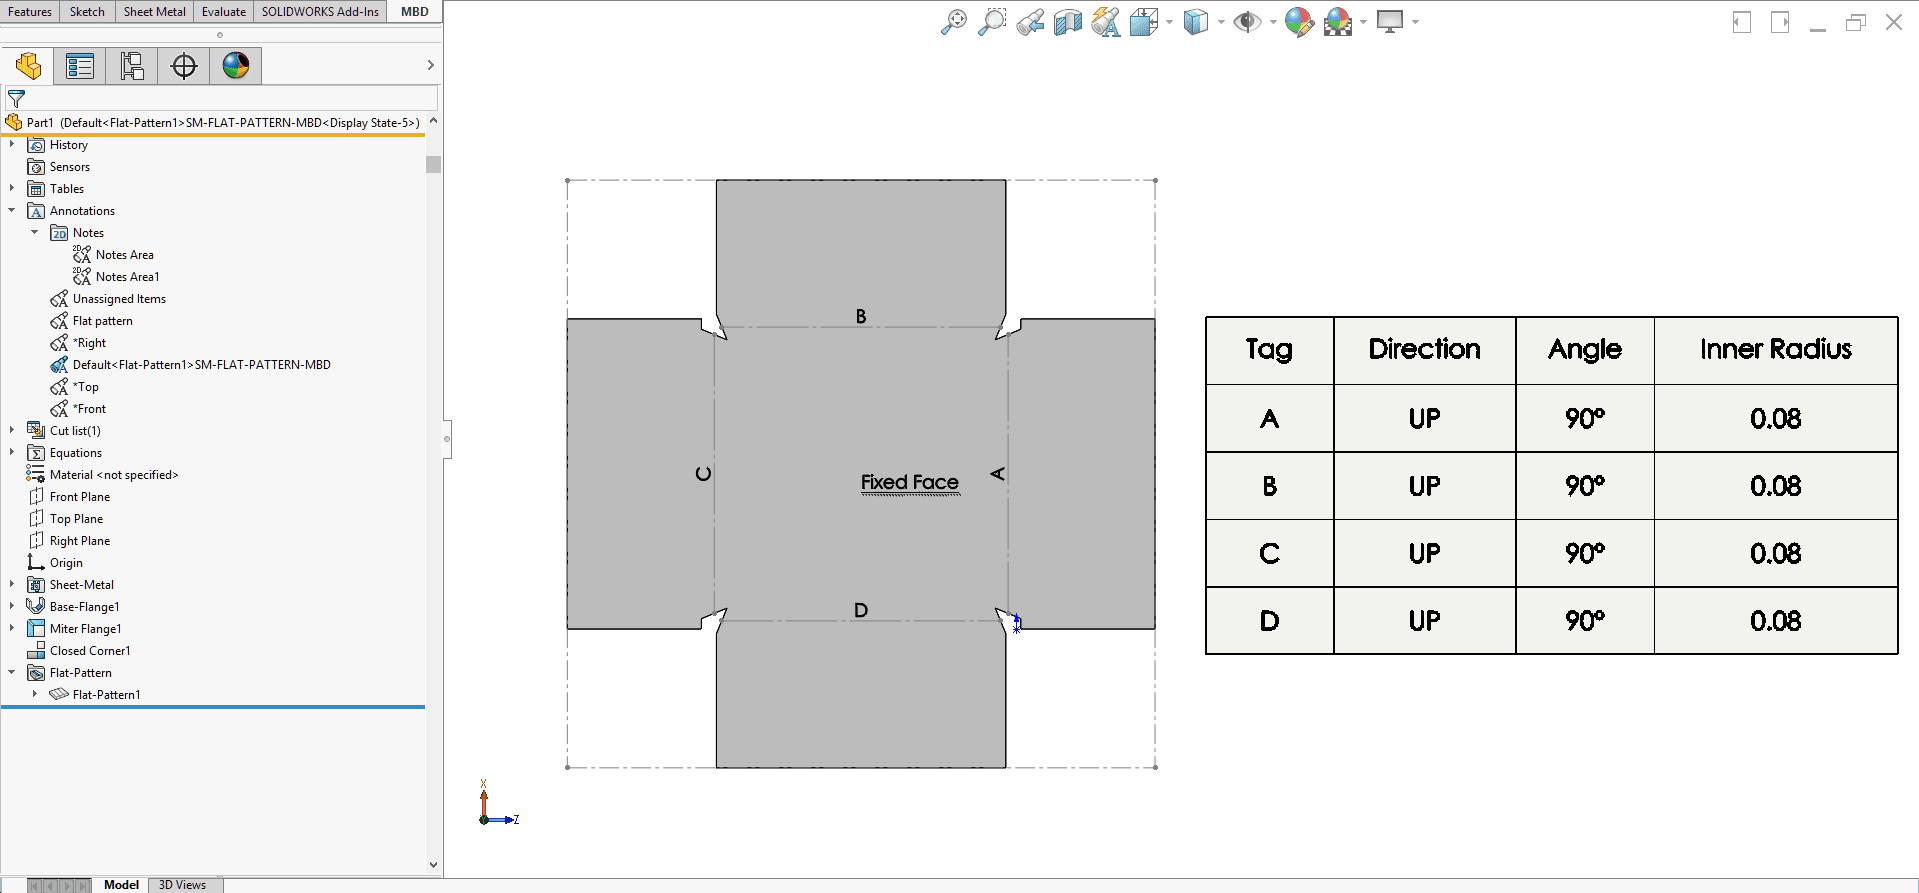Select the *Right annotation view
Image resolution: width=1919 pixels, height=893 pixels.
coord(89,343)
